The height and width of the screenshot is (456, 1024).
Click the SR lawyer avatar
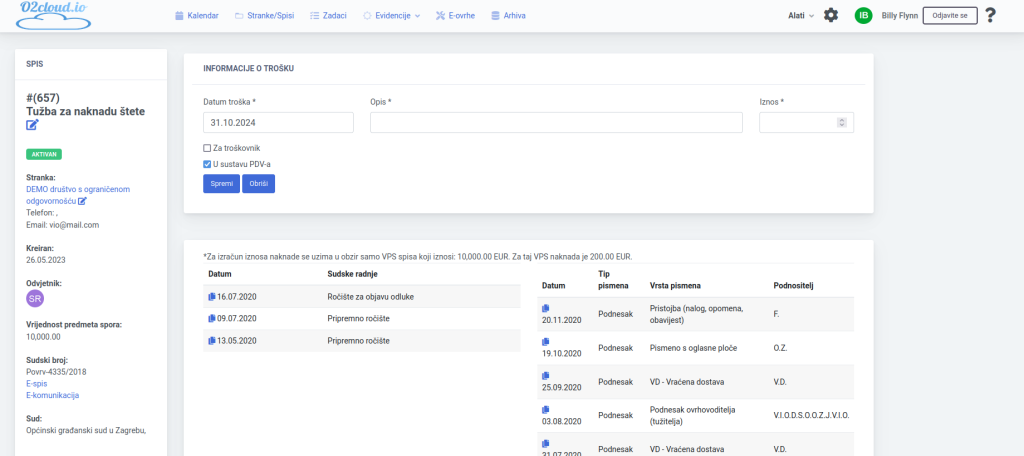[35, 298]
